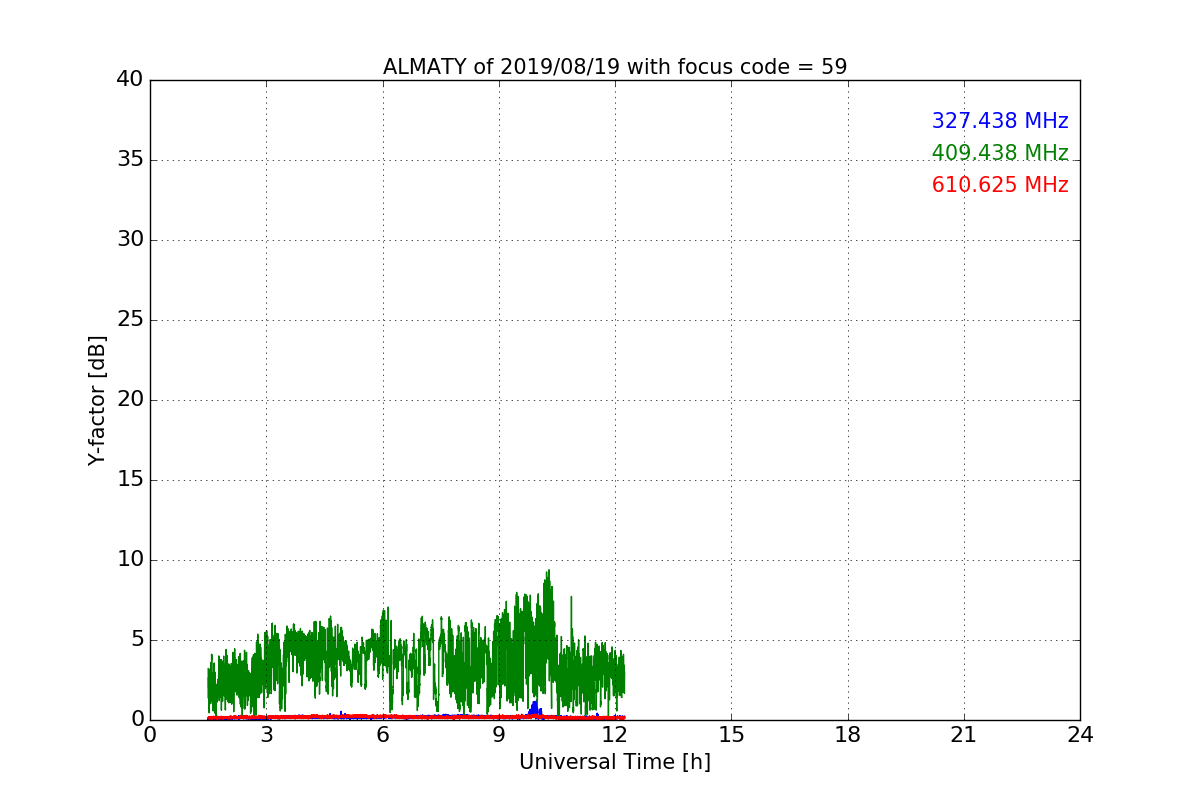Click the y-axis tick label 15
This screenshot has height=800, width=1200.
pos(130,480)
